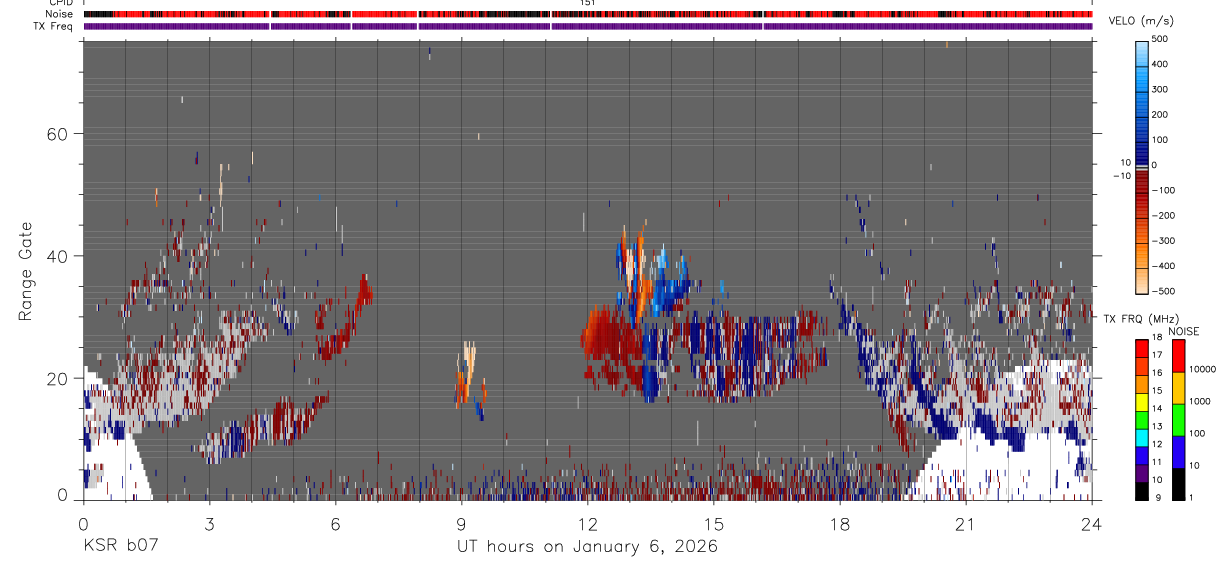Click the red-black noise strip above plot
Image resolution: width=1228 pixels, height=567 pixels.
(x=588, y=14)
